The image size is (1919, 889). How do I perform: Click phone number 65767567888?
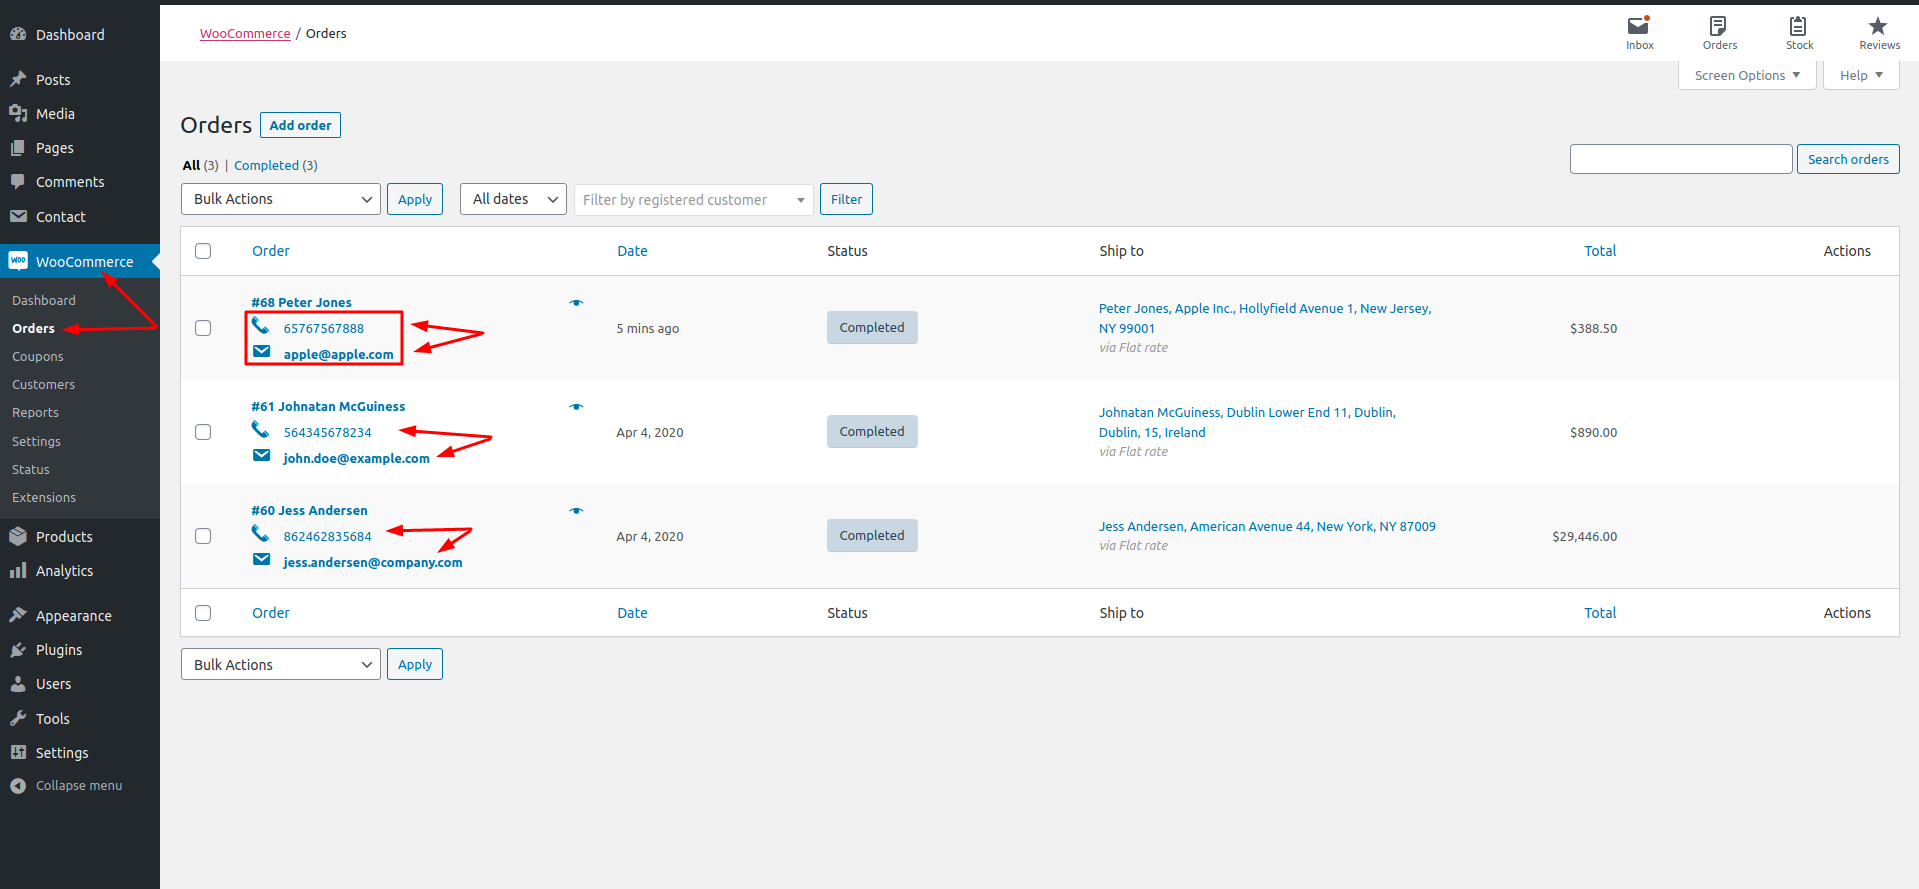pos(323,328)
